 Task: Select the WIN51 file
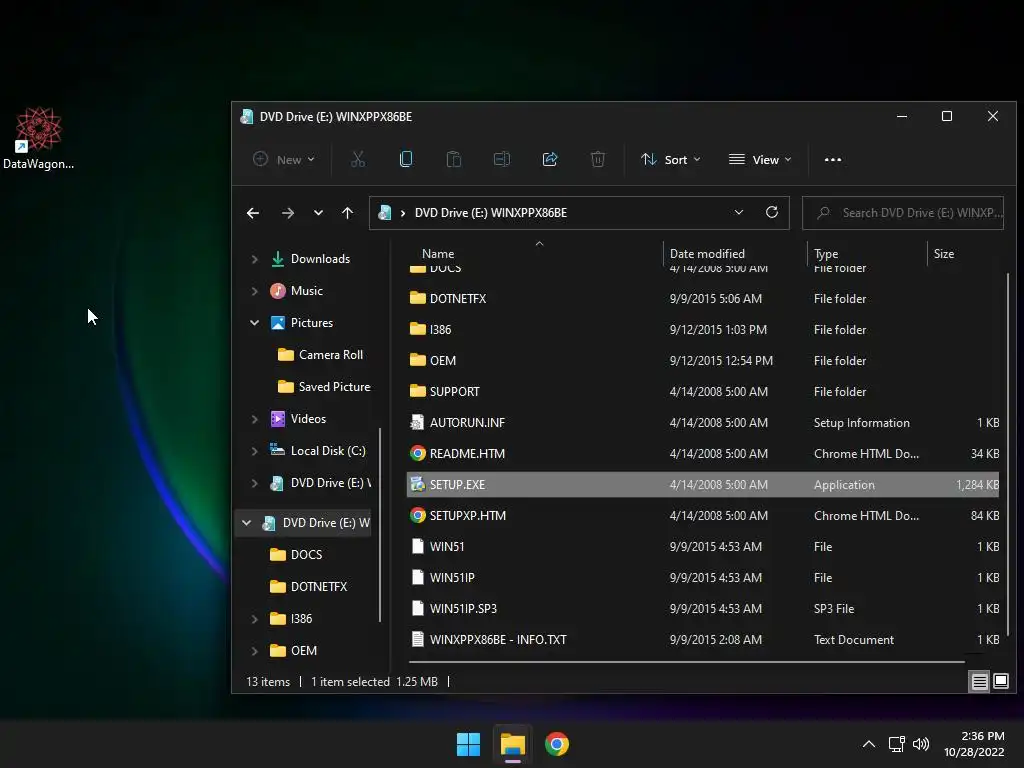point(703,547)
